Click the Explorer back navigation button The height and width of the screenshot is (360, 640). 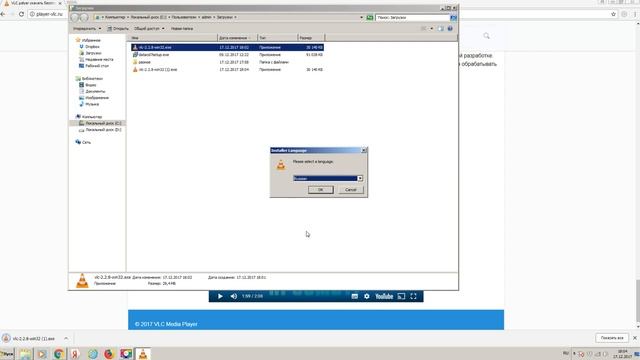click(x=75, y=18)
